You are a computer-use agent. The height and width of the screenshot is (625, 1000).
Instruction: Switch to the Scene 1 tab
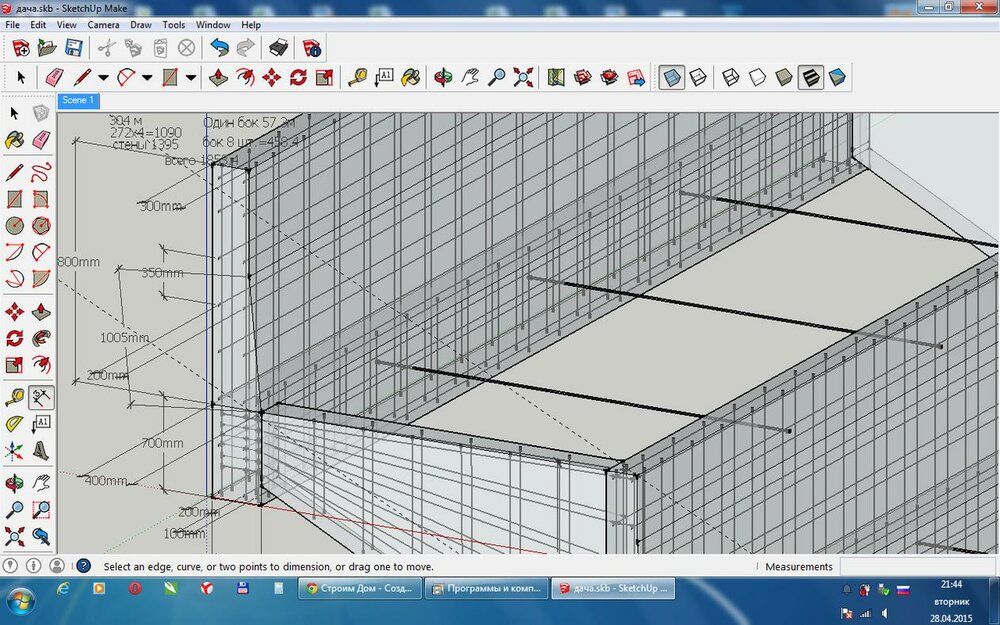click(78, 100)
